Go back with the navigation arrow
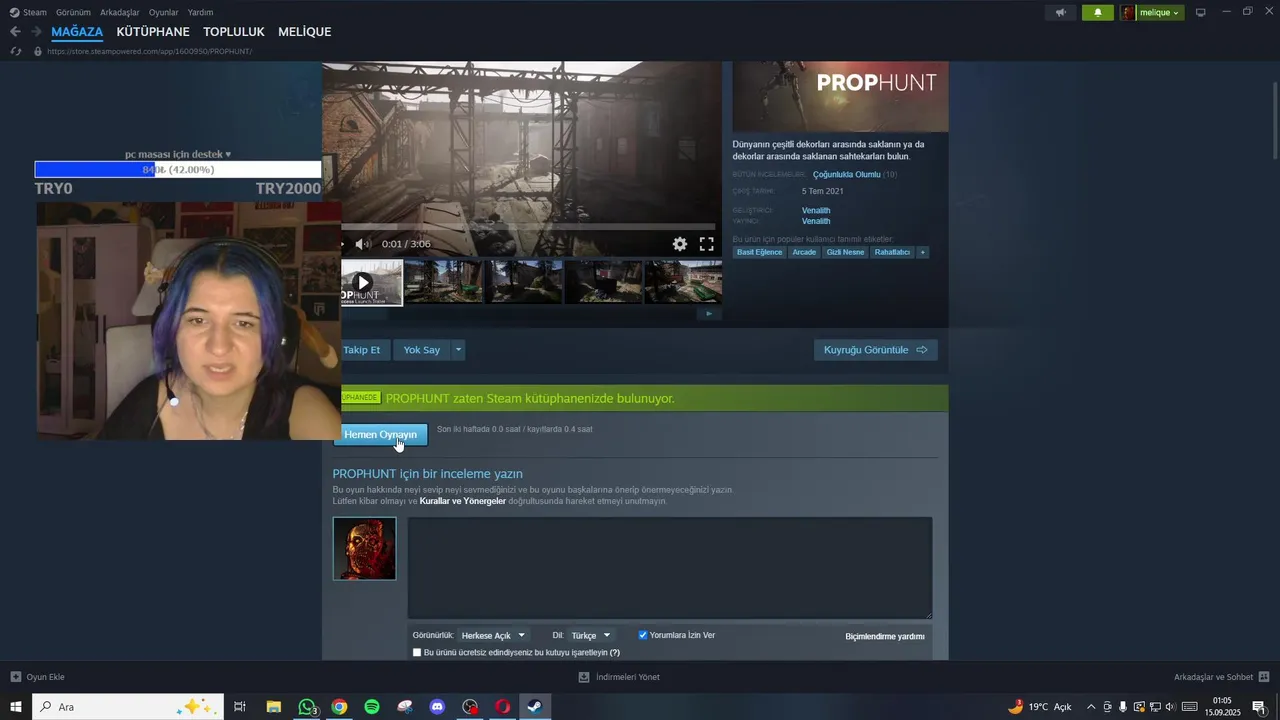 point(15,32)
